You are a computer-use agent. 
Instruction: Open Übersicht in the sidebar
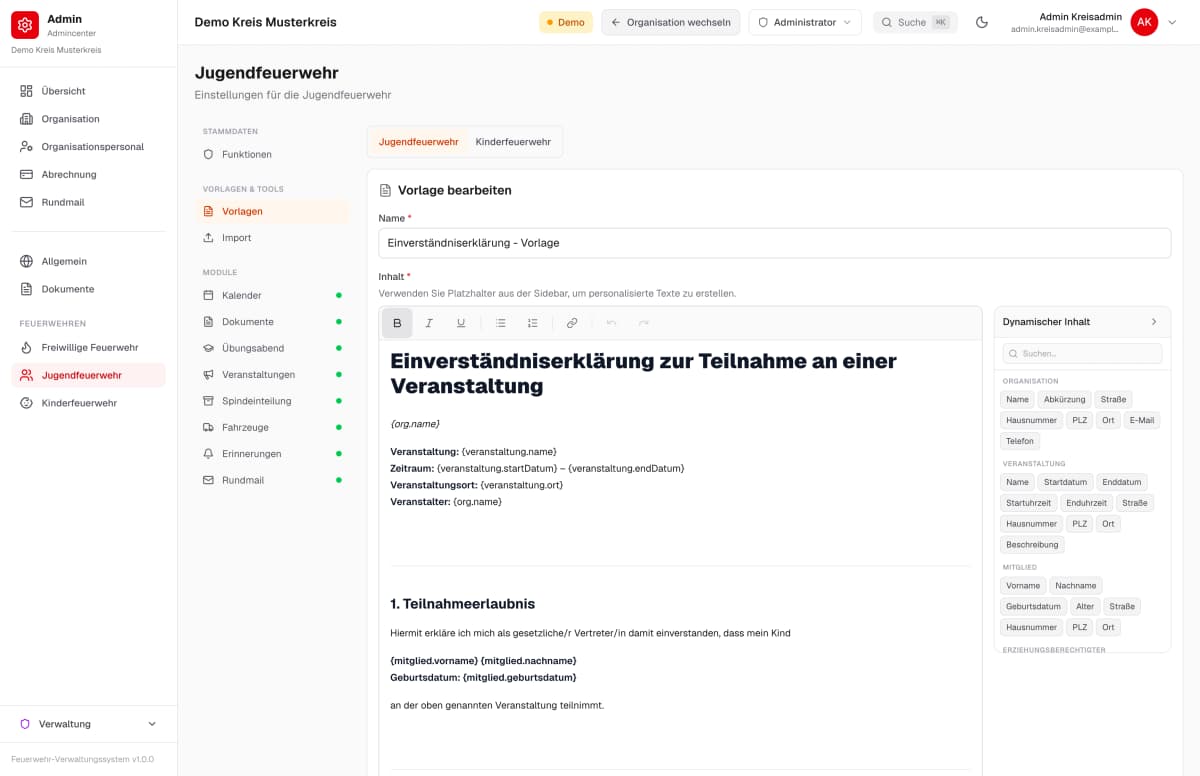[x=88, y=91]
